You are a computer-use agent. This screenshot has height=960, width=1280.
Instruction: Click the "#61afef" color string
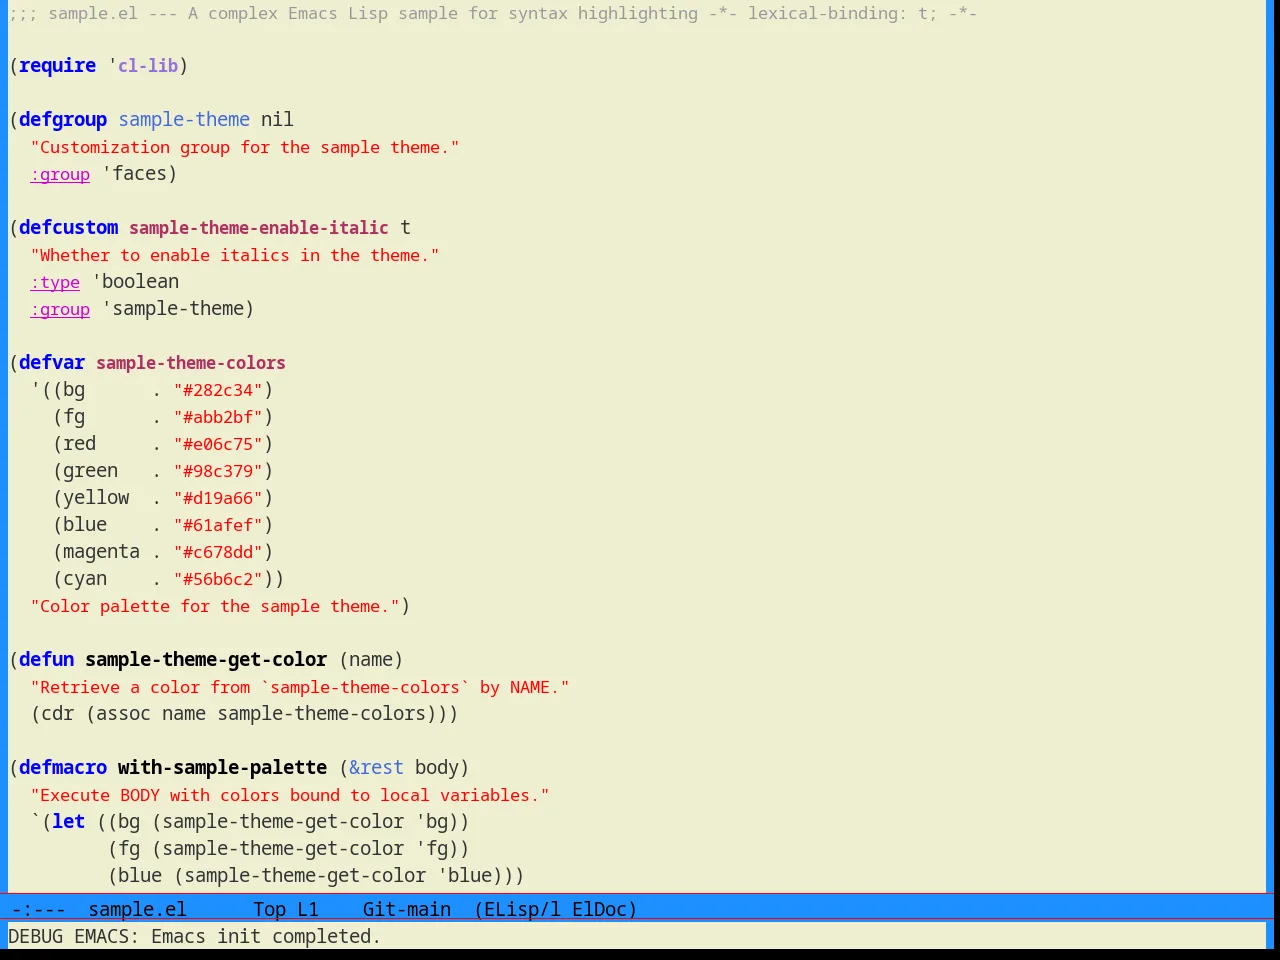[218, 525]
